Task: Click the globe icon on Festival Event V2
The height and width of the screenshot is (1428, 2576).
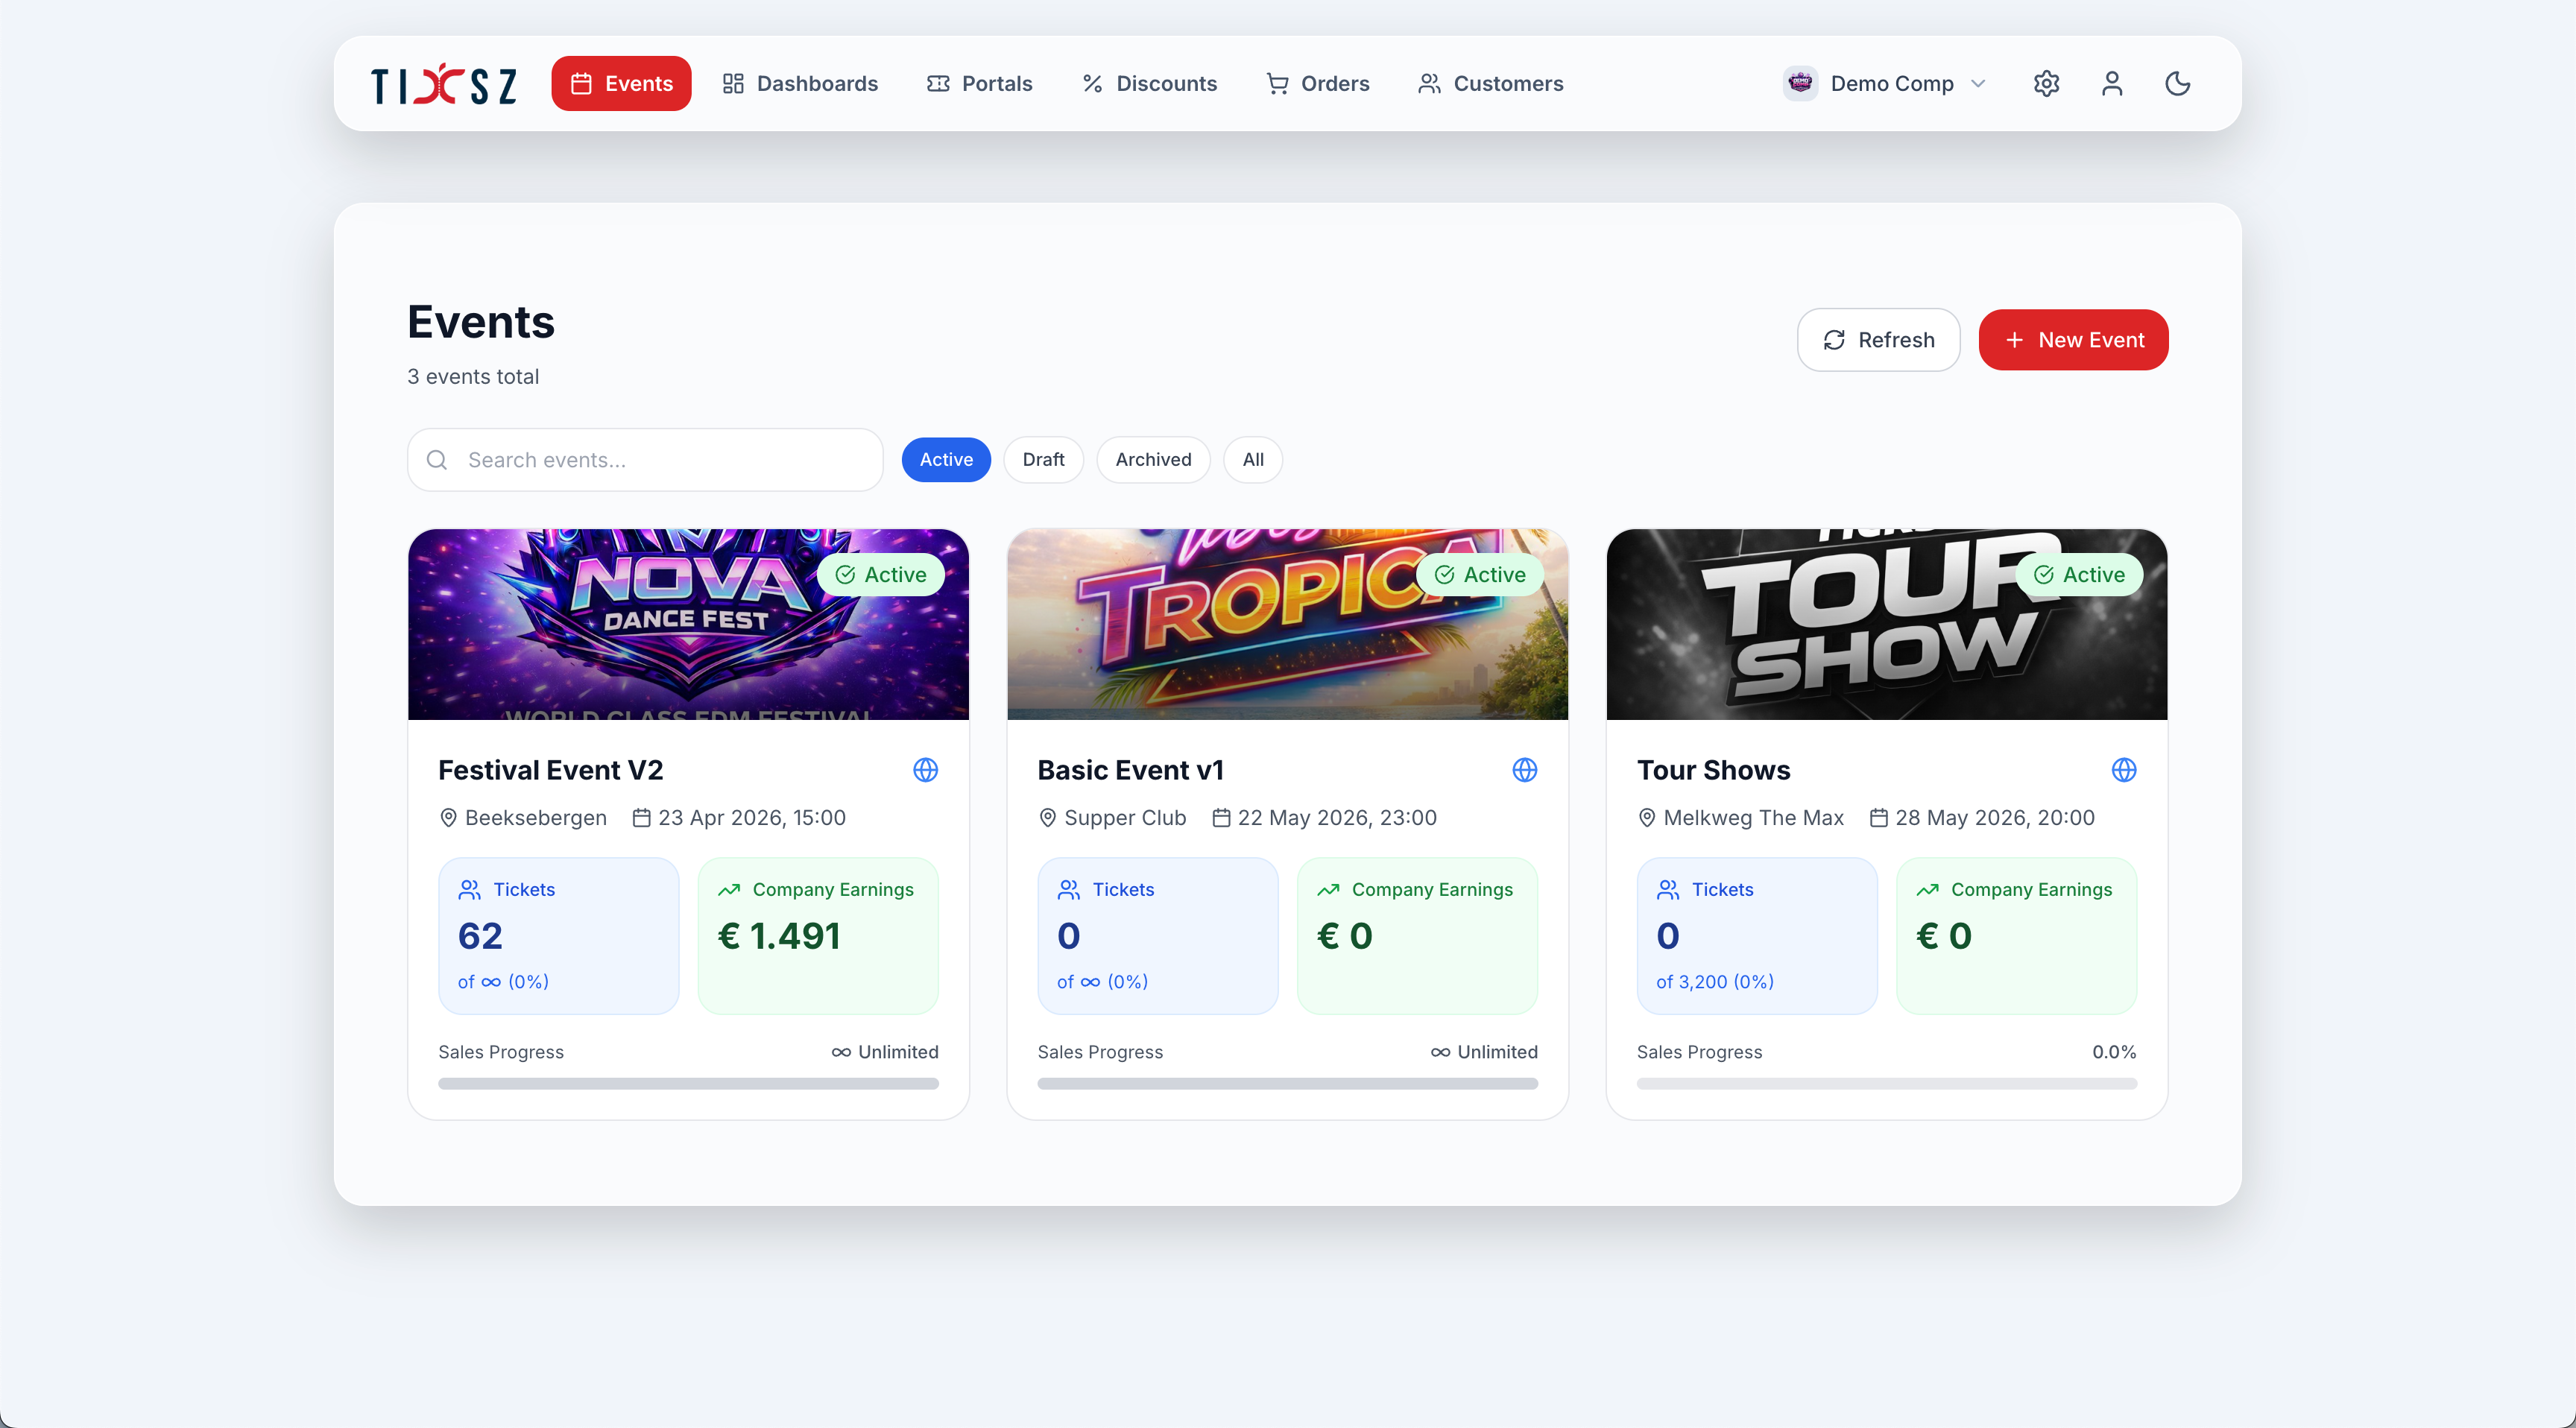Action: (x=926, y=770)
